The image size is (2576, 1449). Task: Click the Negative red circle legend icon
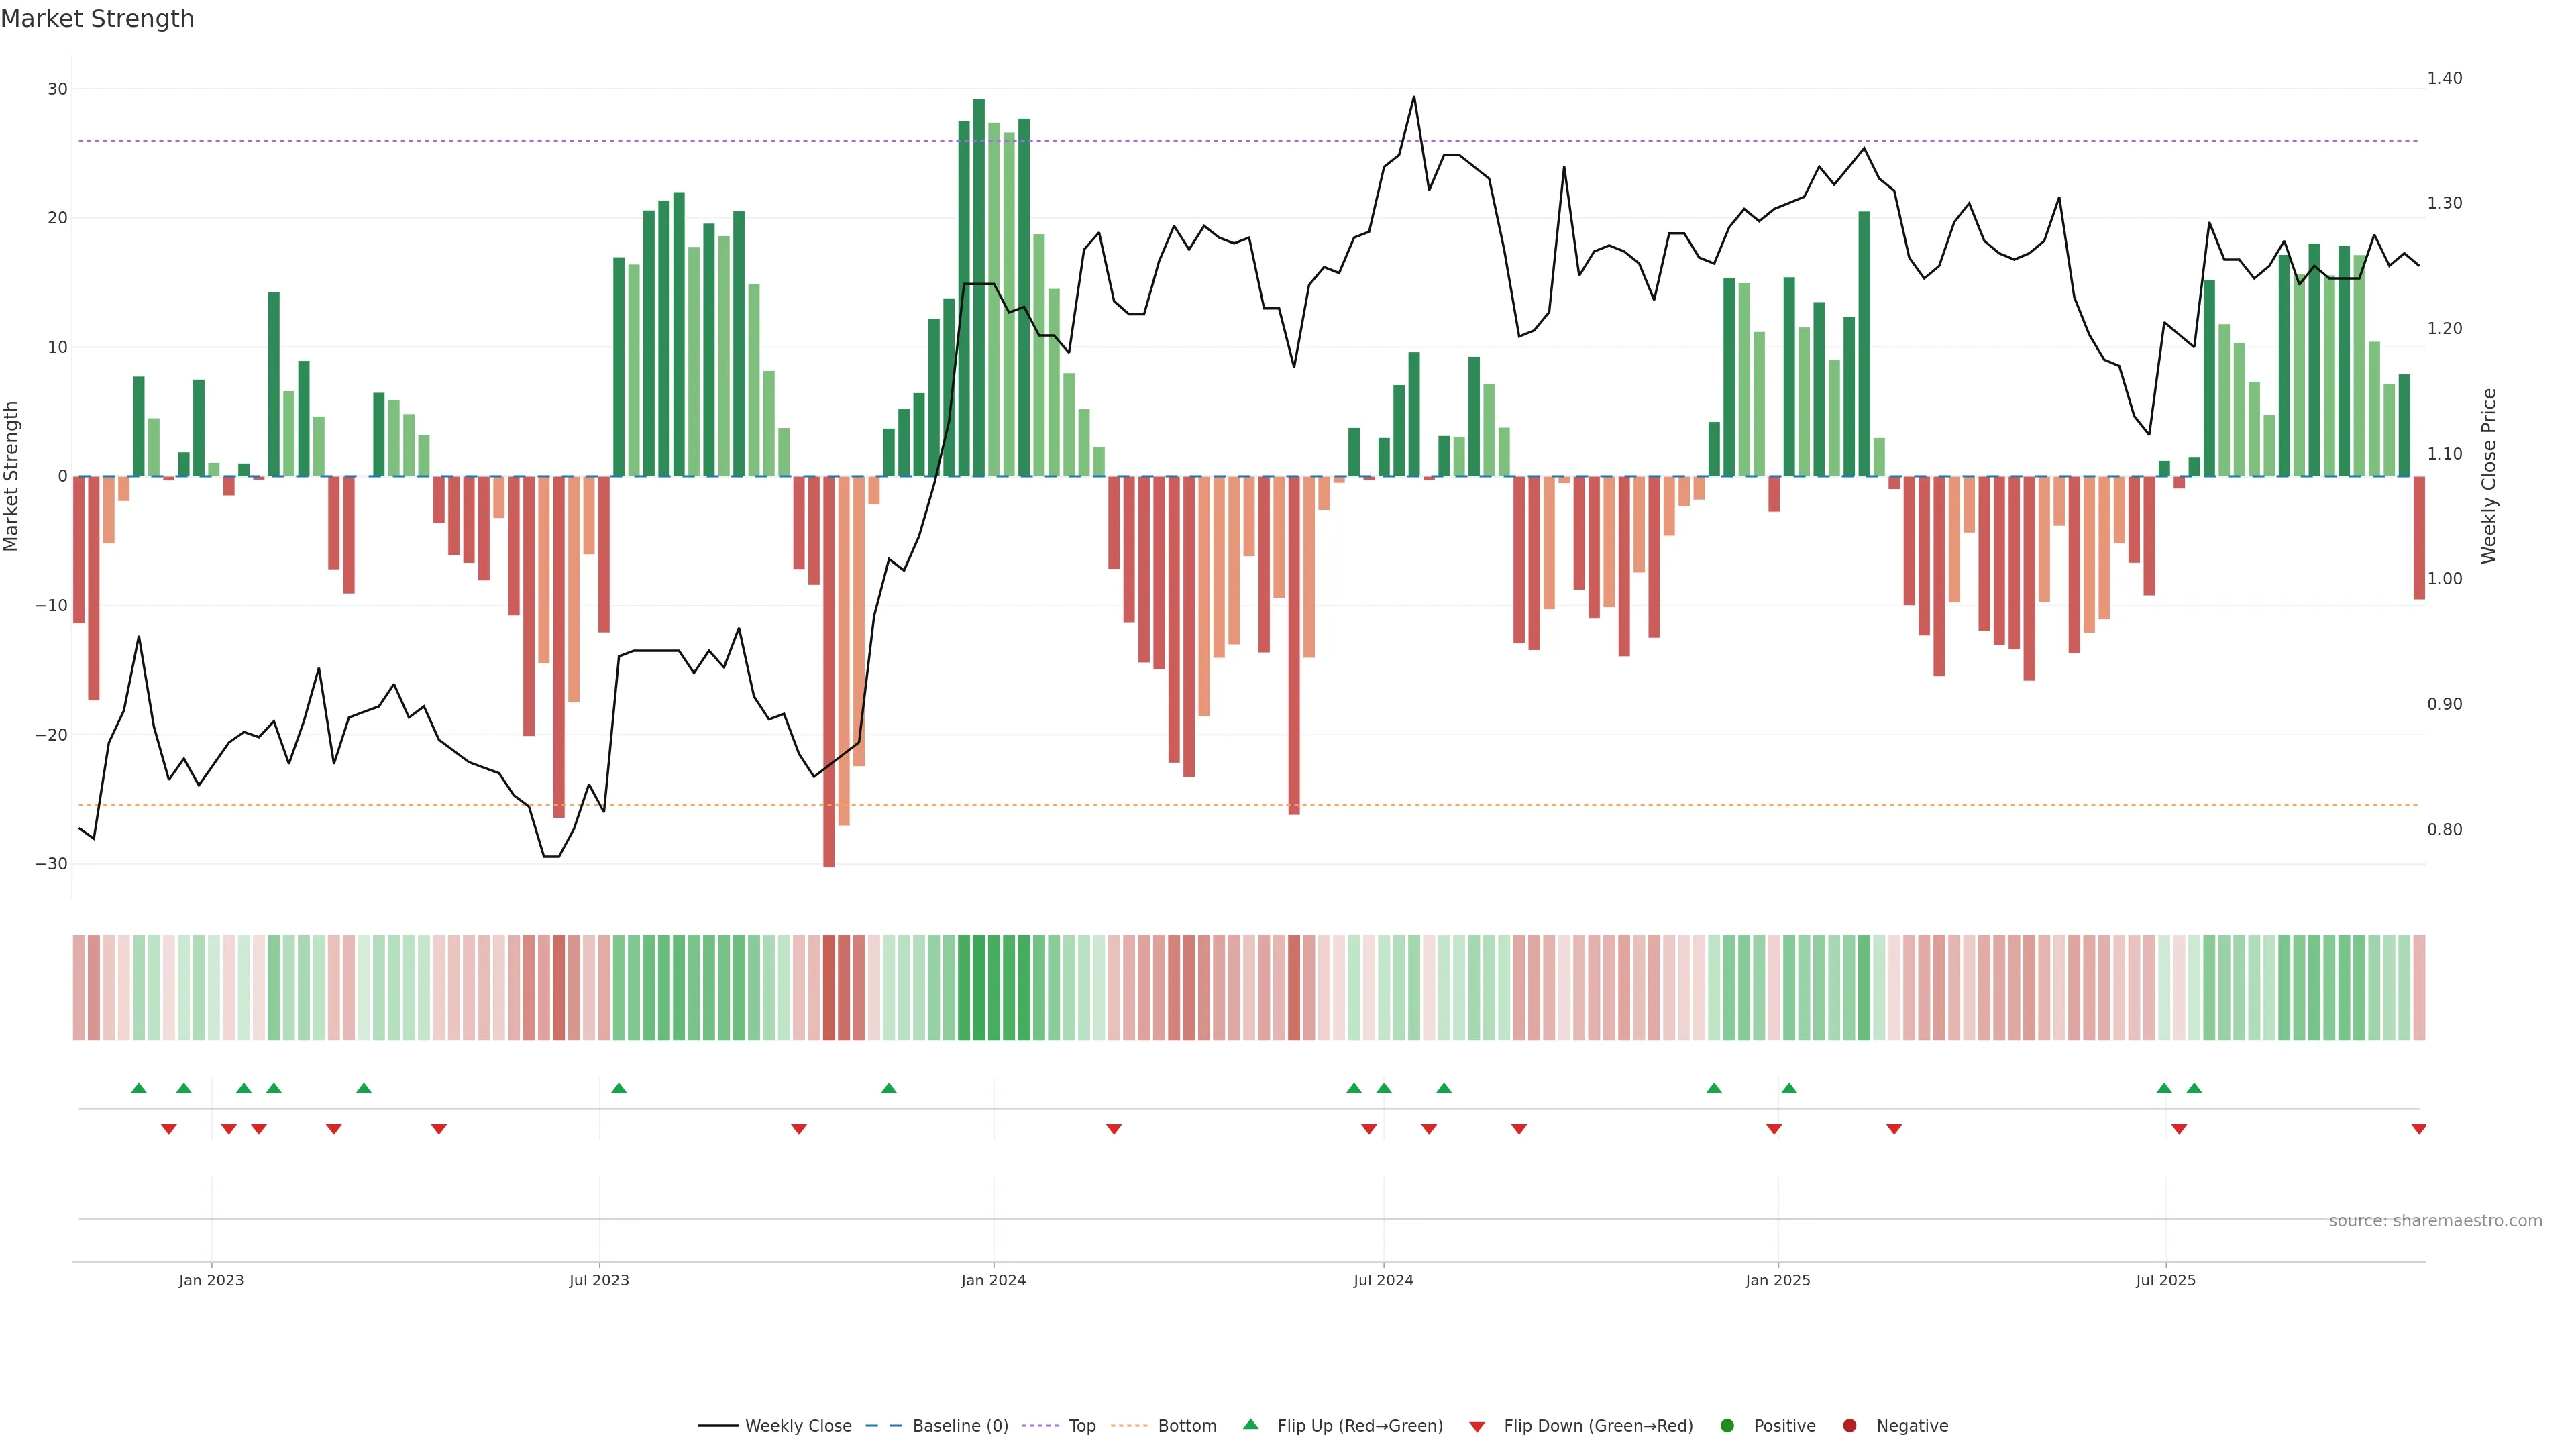click(x=1849, y=1425)
